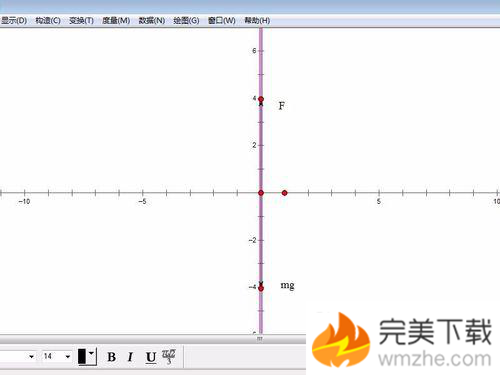Select the red point at y equals 4
The image size is (500, 375).
(261, 99)
